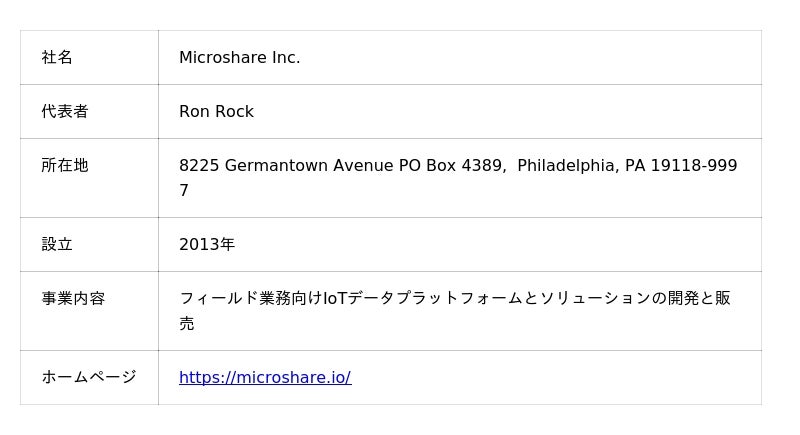Screen dimensions: 800x435
Task: Click the 代表者 label cell
Action: coord(65,112)
